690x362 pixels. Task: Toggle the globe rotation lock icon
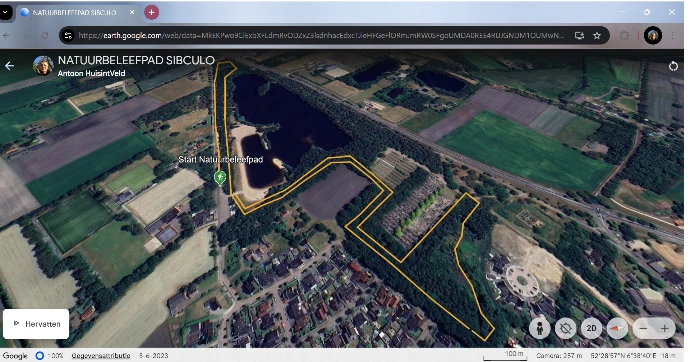pyautogui.click(x=565, y=328)
